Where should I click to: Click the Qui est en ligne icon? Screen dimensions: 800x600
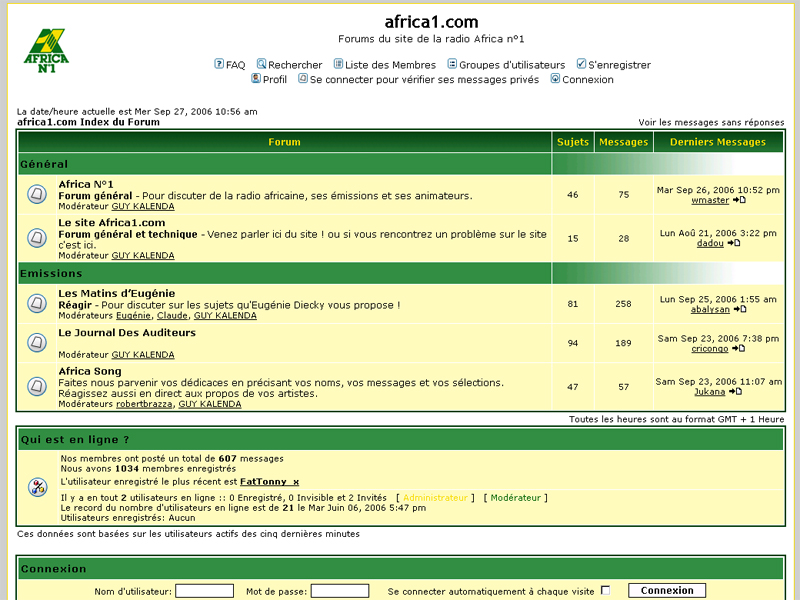coord(38,487)
